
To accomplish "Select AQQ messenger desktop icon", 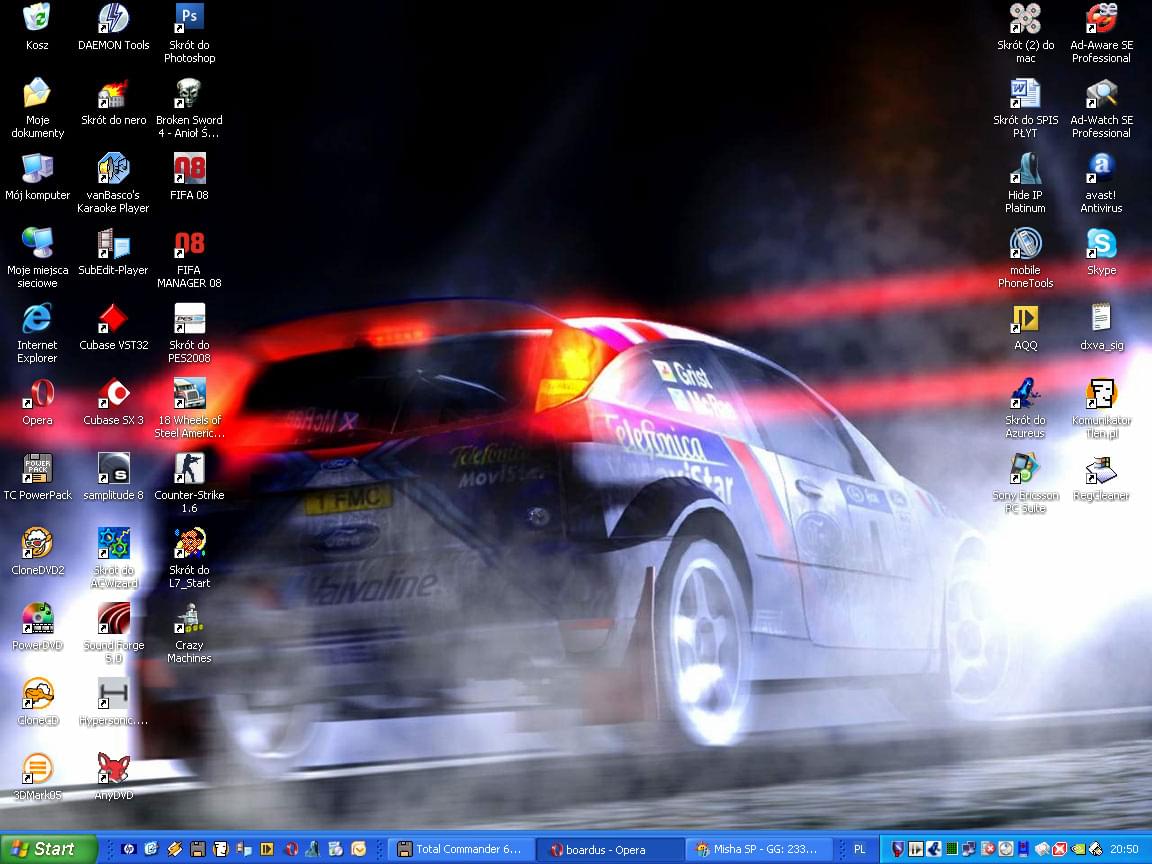I will pyautogui.click(x=1025, y=328).
